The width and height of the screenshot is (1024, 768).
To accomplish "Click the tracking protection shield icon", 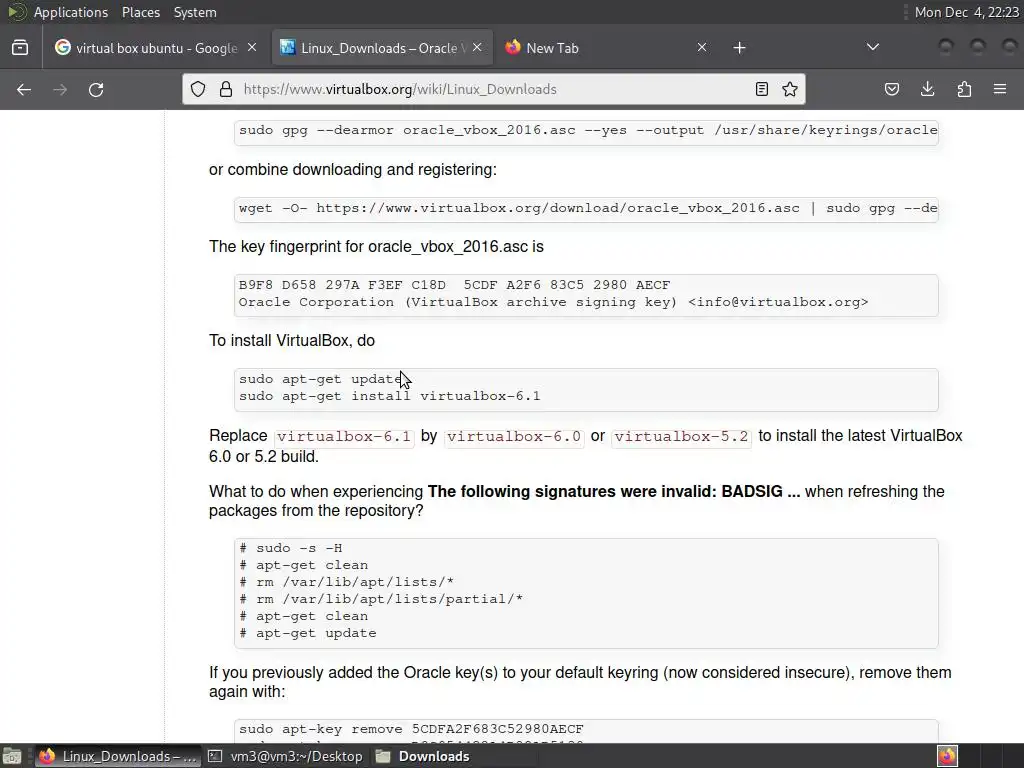I will point(198,89).
